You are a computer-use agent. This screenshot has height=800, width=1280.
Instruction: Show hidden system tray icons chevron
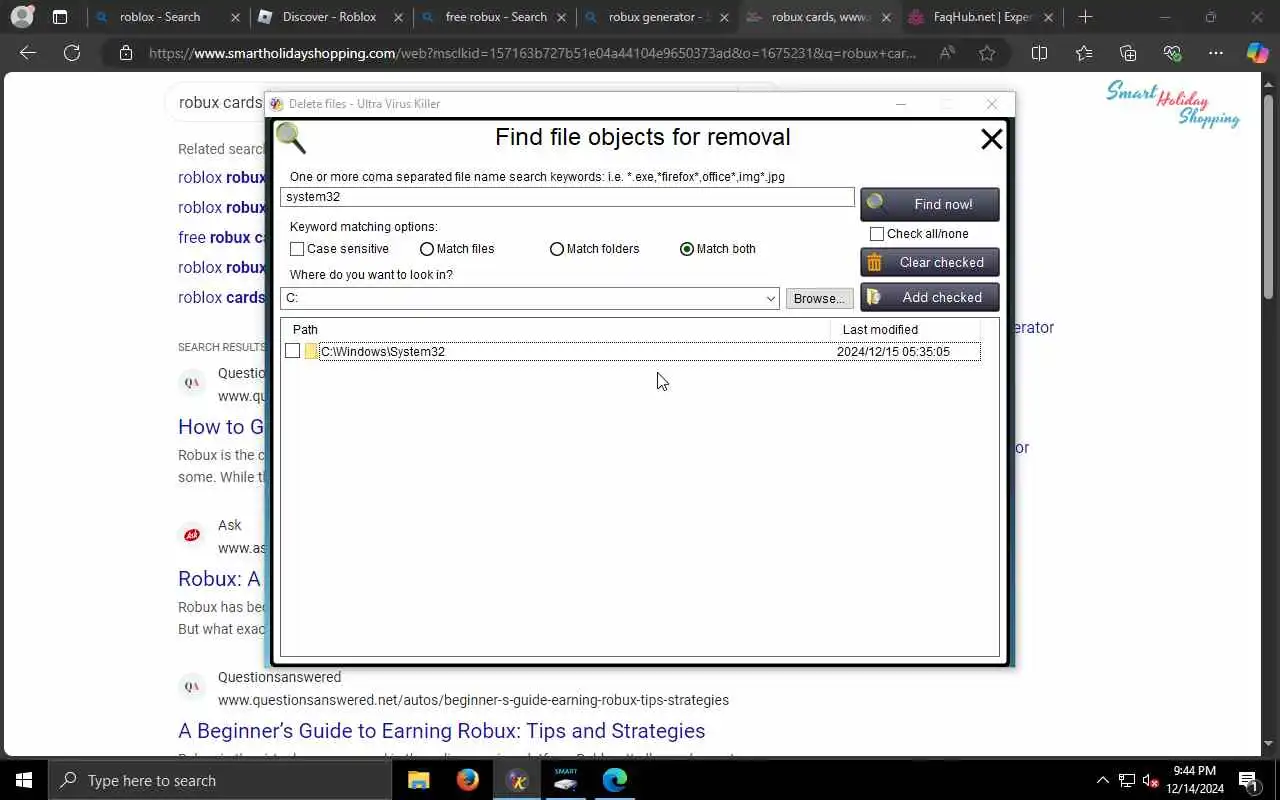[1103, 780]
